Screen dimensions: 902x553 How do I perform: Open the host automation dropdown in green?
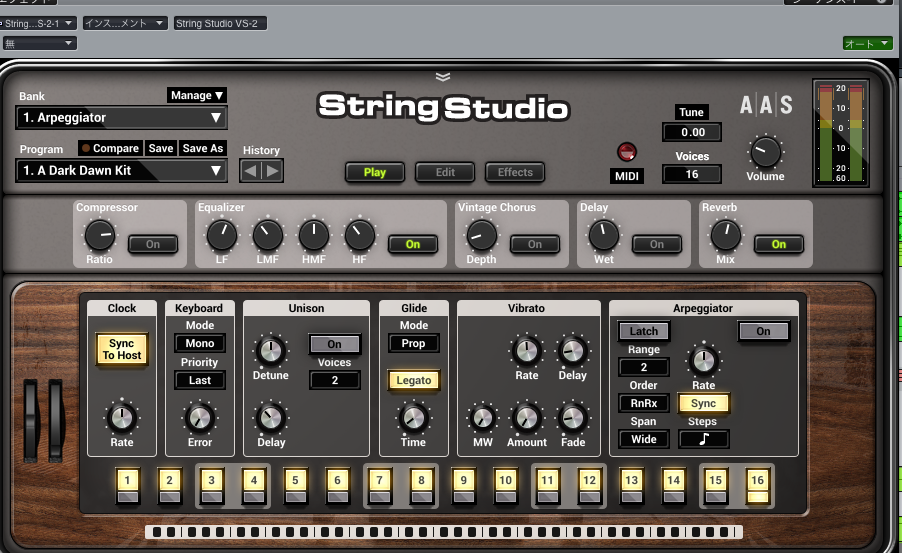[867, 43]
